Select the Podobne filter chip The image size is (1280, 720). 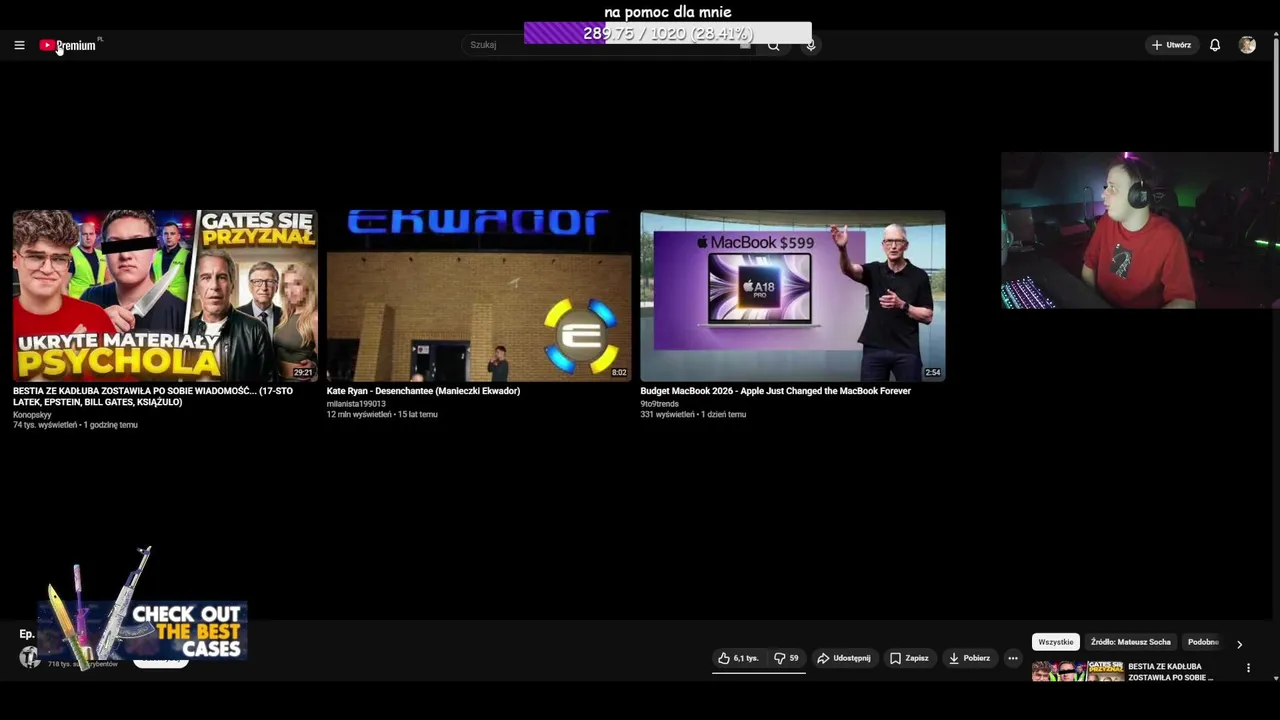click(1203, 642)
